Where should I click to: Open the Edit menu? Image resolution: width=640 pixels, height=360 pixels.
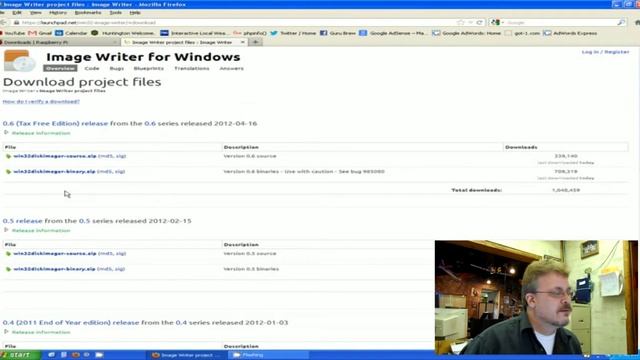tap(17, 13)
